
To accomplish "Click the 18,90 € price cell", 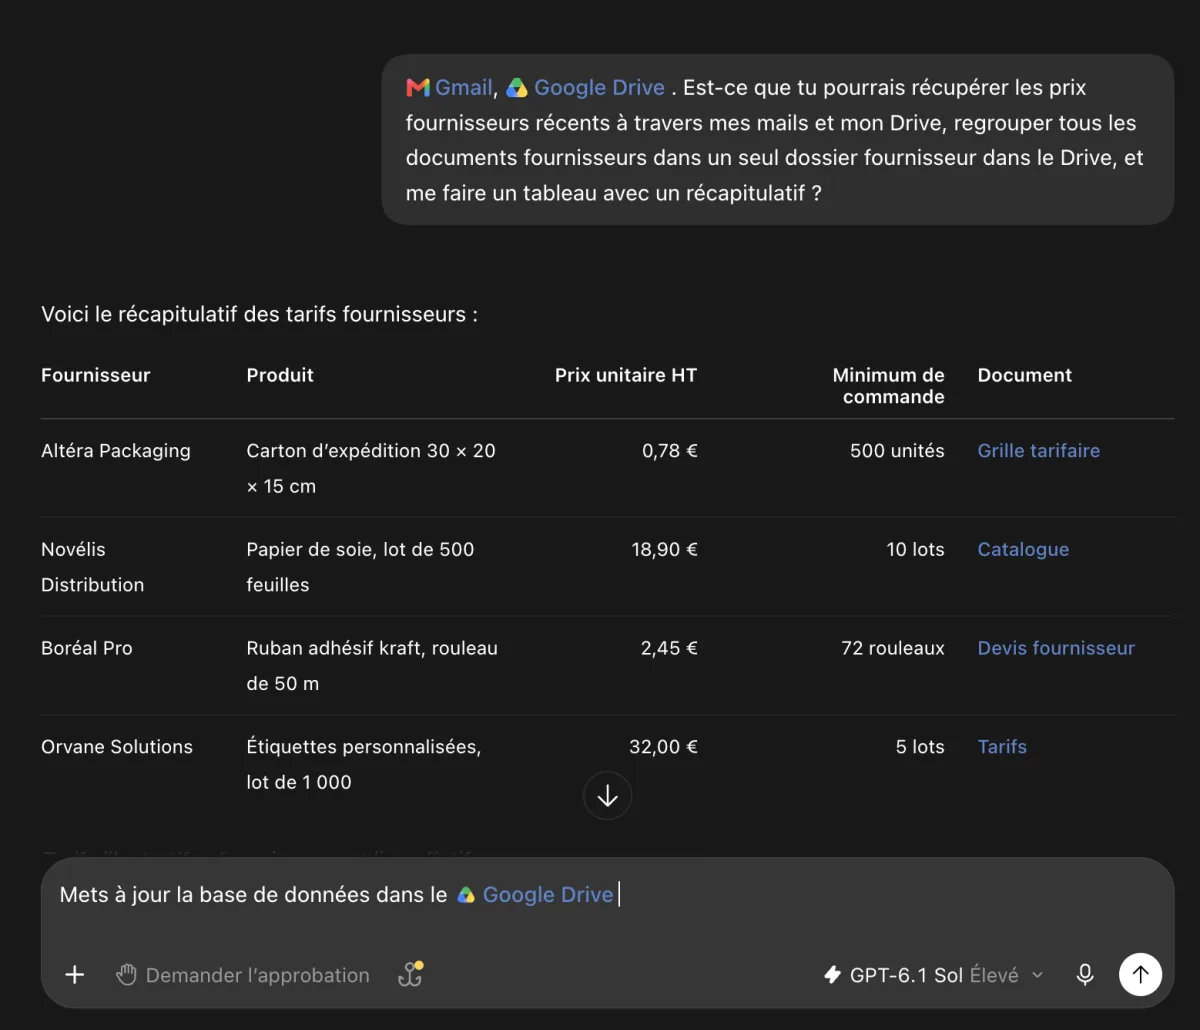I will [x=665, y=550].
